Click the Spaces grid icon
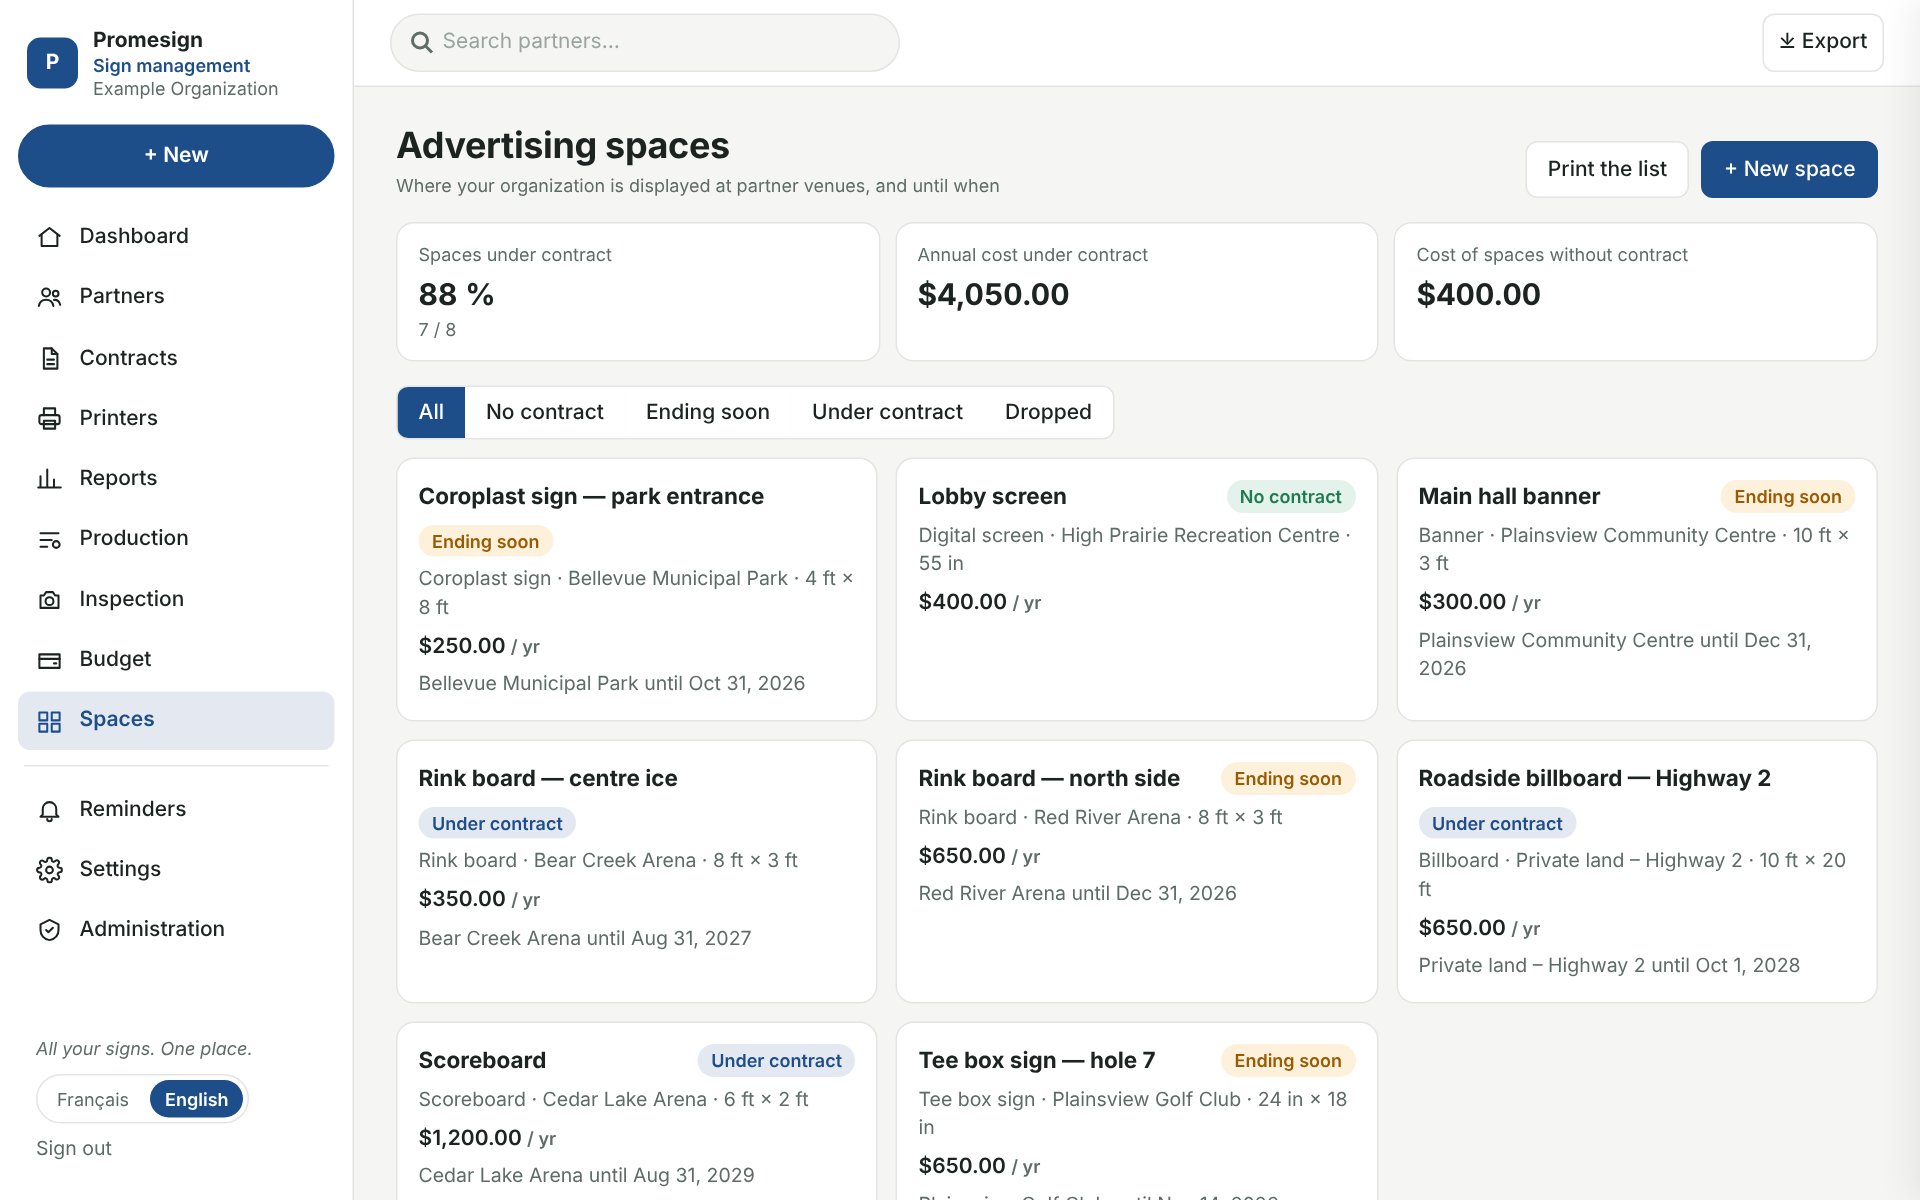This screenshot has height=1200, width=1920. (49, 721)
